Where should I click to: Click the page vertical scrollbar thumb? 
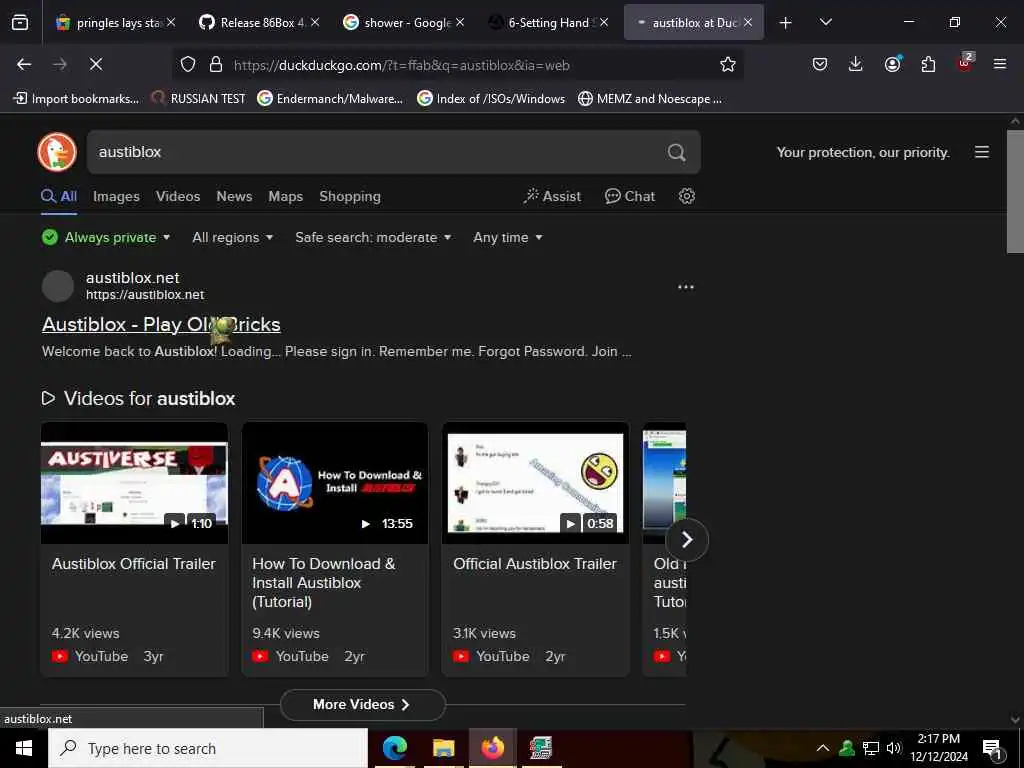pyautogui.click(x=1015, y=191)
